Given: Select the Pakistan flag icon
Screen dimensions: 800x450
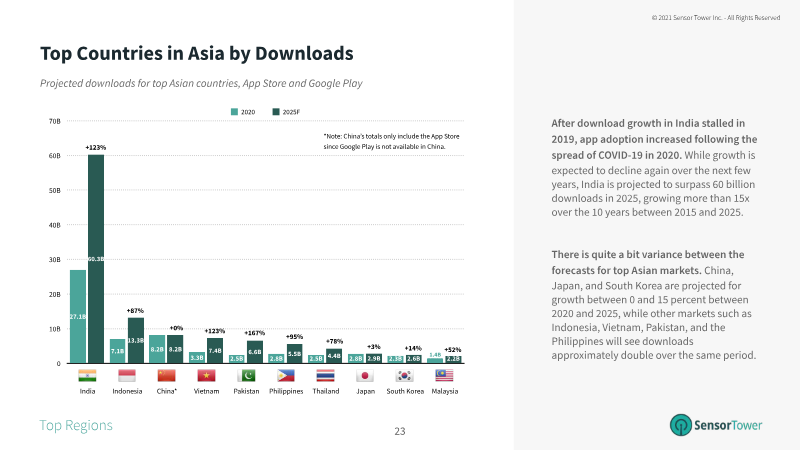Looking at the screenshot, I should [x=246, y=376].
